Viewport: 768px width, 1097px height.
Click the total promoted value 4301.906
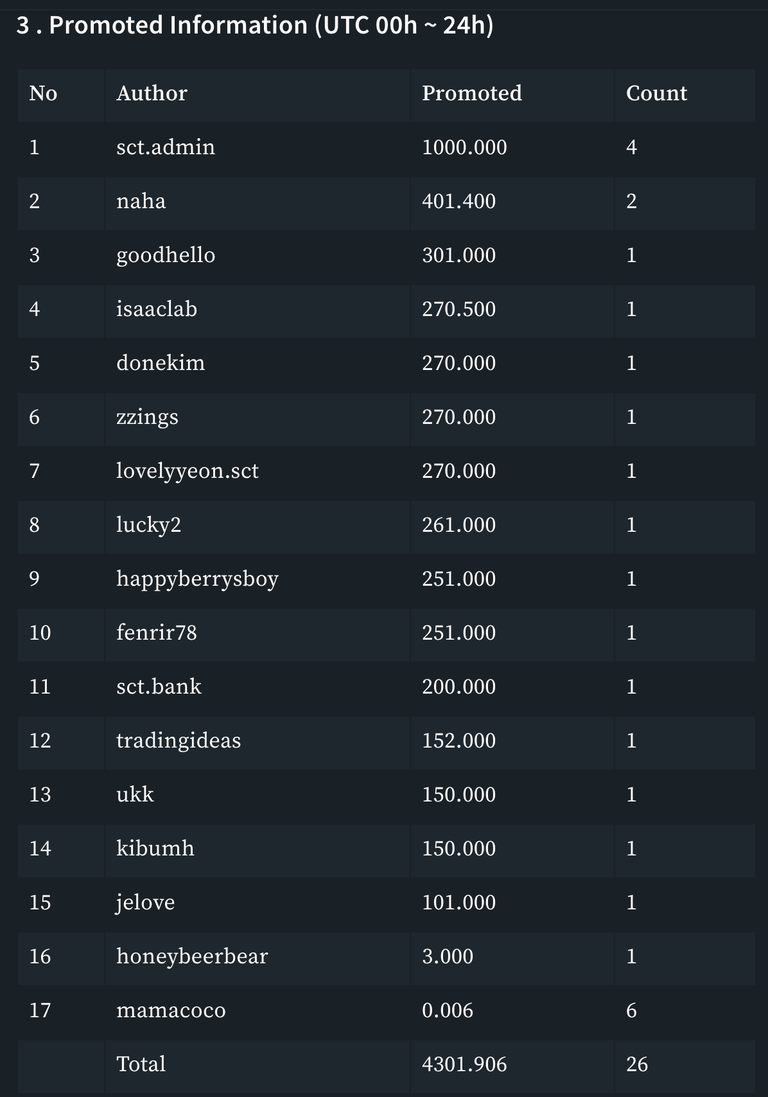click(464, 1065)
